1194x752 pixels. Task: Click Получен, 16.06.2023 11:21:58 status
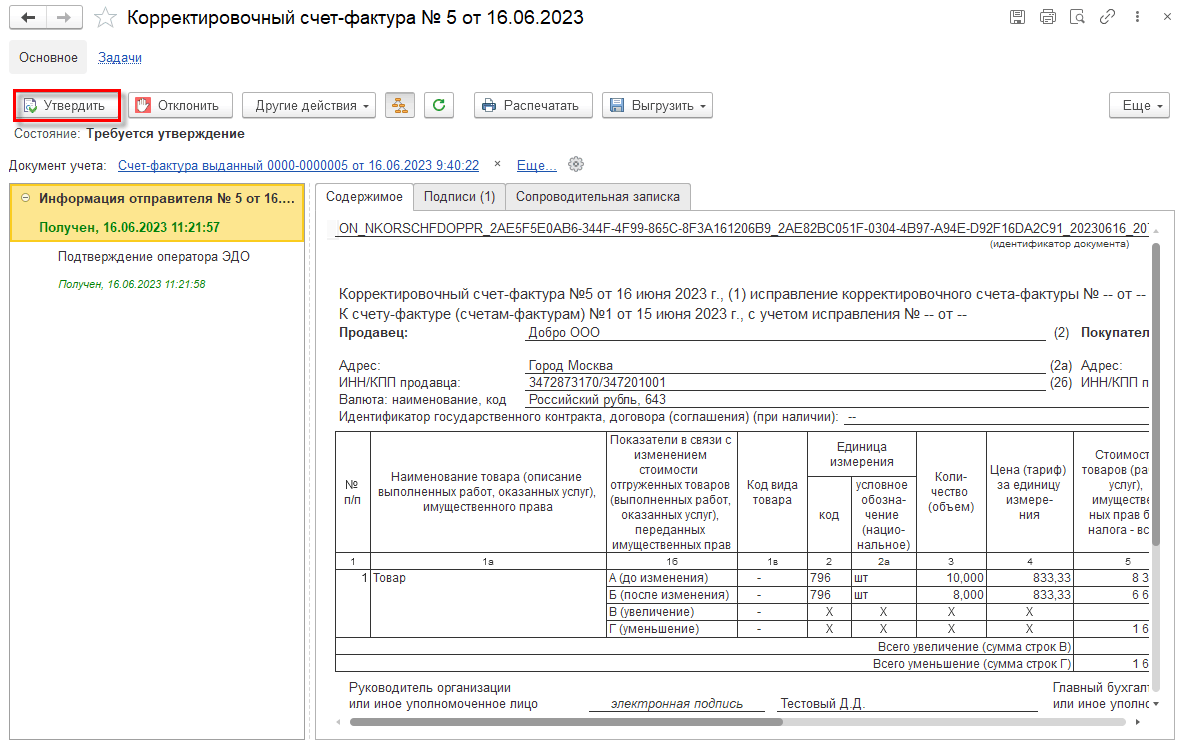(132, 284)
